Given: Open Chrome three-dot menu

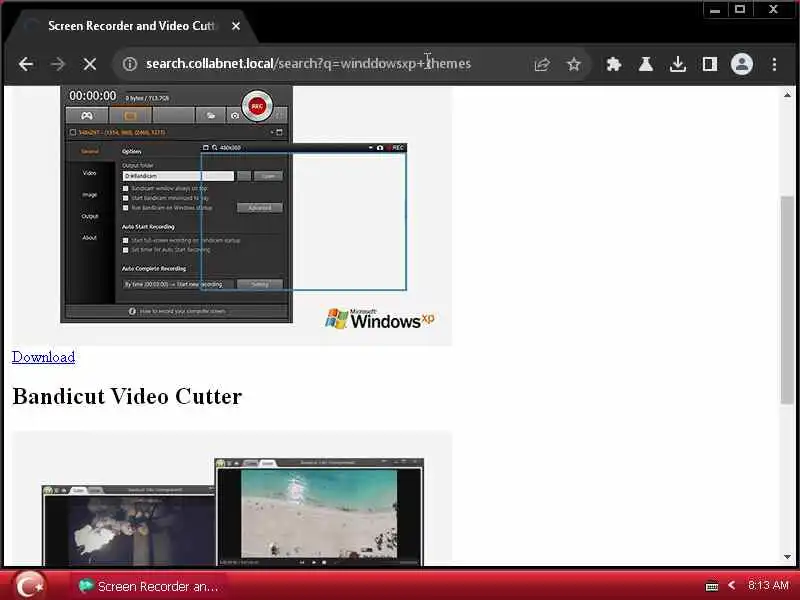Looking at the screenshot, I should coord(774,64).
